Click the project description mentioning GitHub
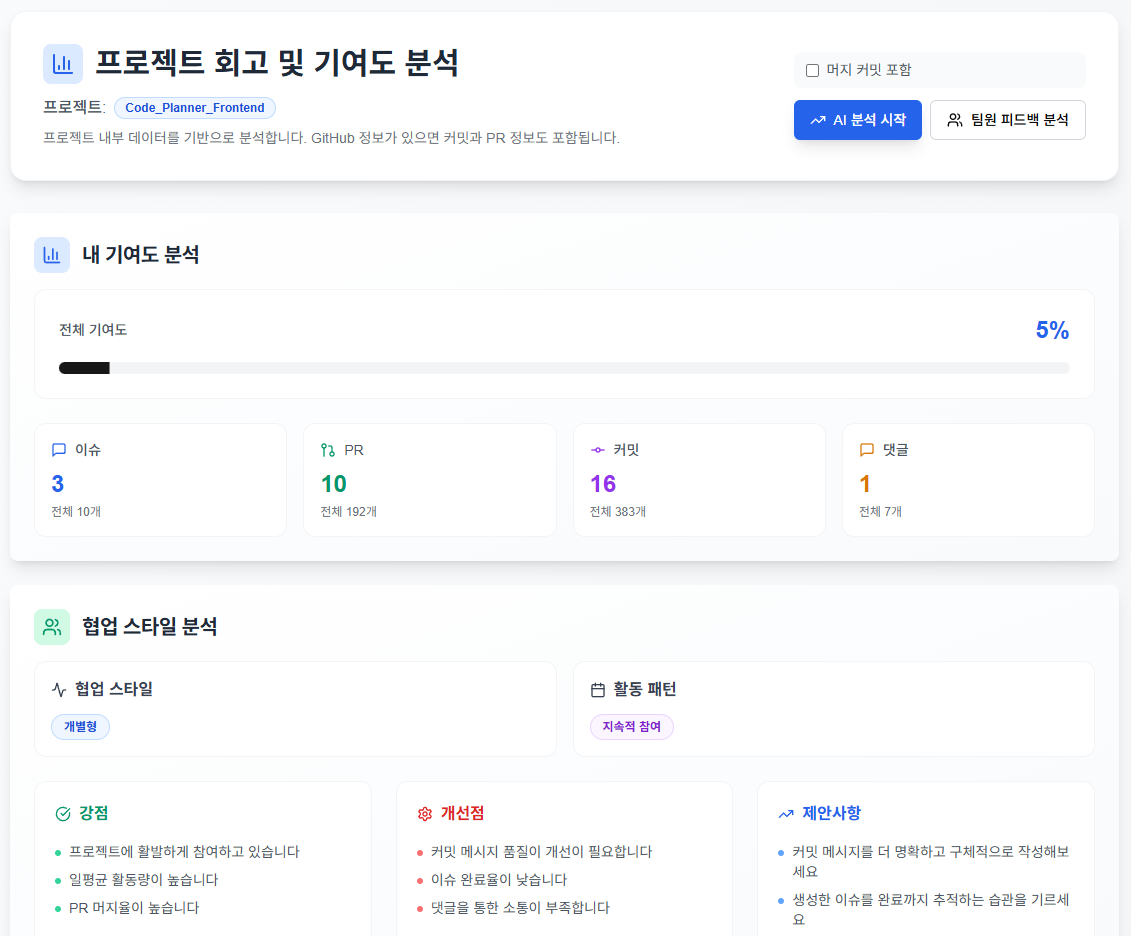 331,138
